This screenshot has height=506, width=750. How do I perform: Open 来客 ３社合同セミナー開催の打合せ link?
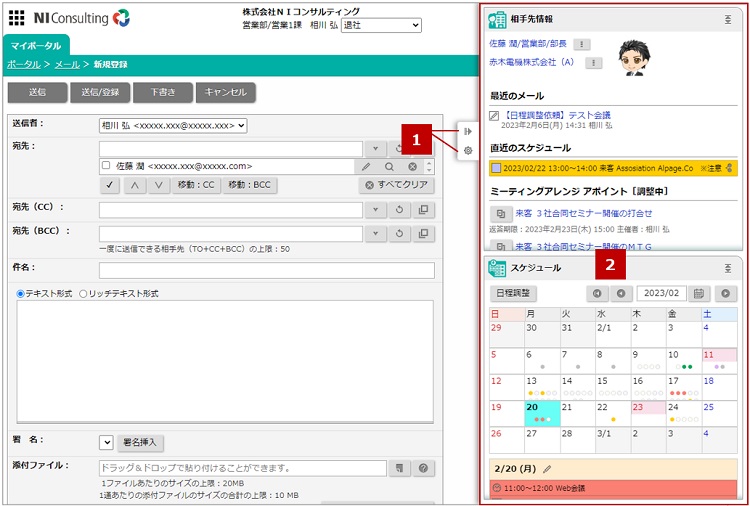tap(584, 213)
